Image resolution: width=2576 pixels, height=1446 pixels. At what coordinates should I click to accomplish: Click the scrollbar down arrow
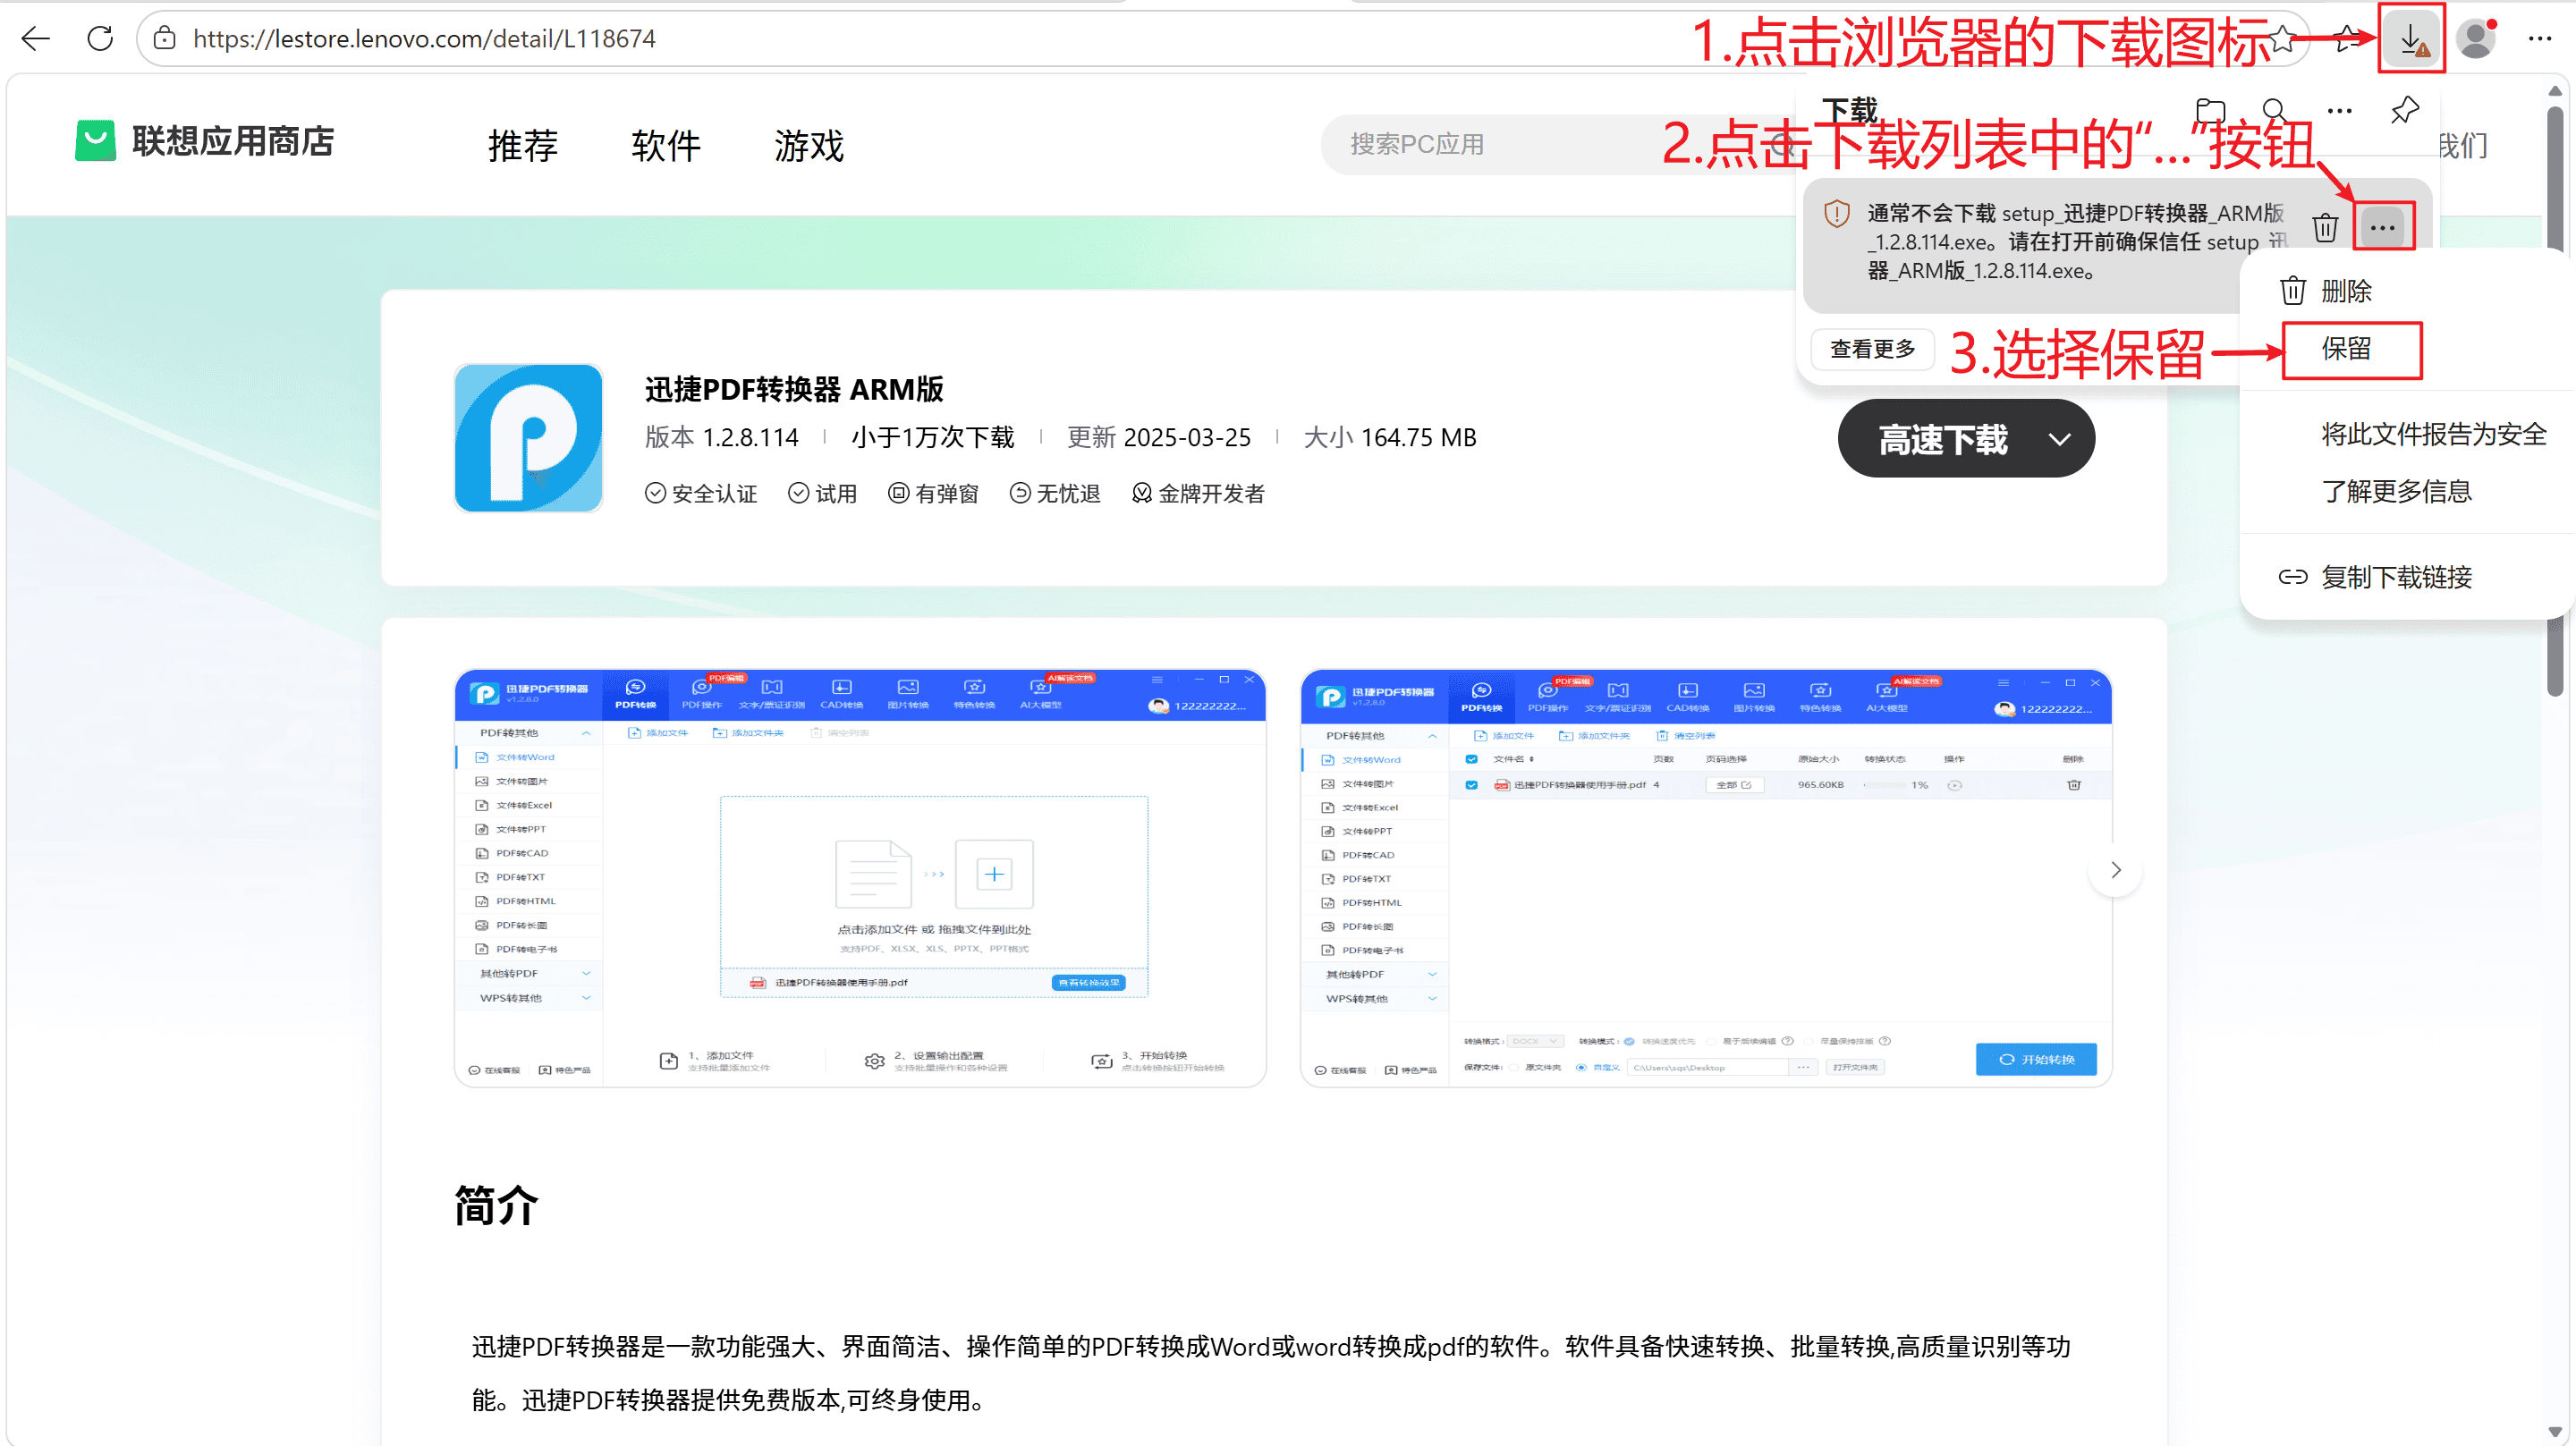point(2555,1432)
